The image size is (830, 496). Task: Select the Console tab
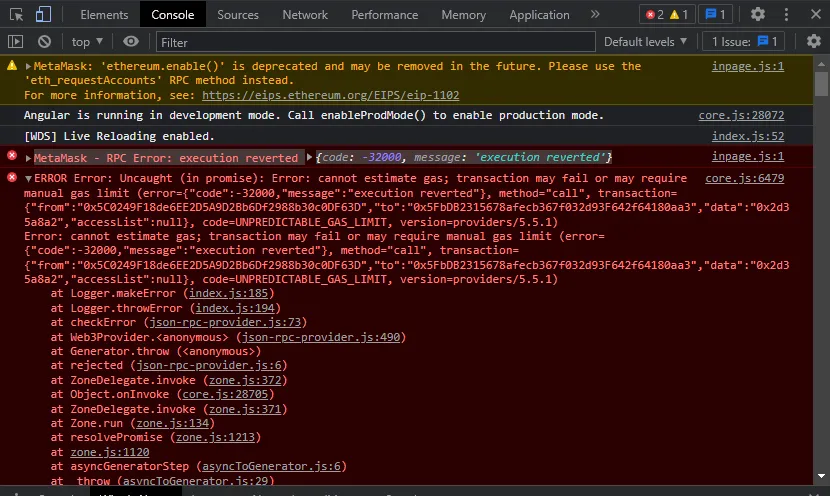[173, 15]
